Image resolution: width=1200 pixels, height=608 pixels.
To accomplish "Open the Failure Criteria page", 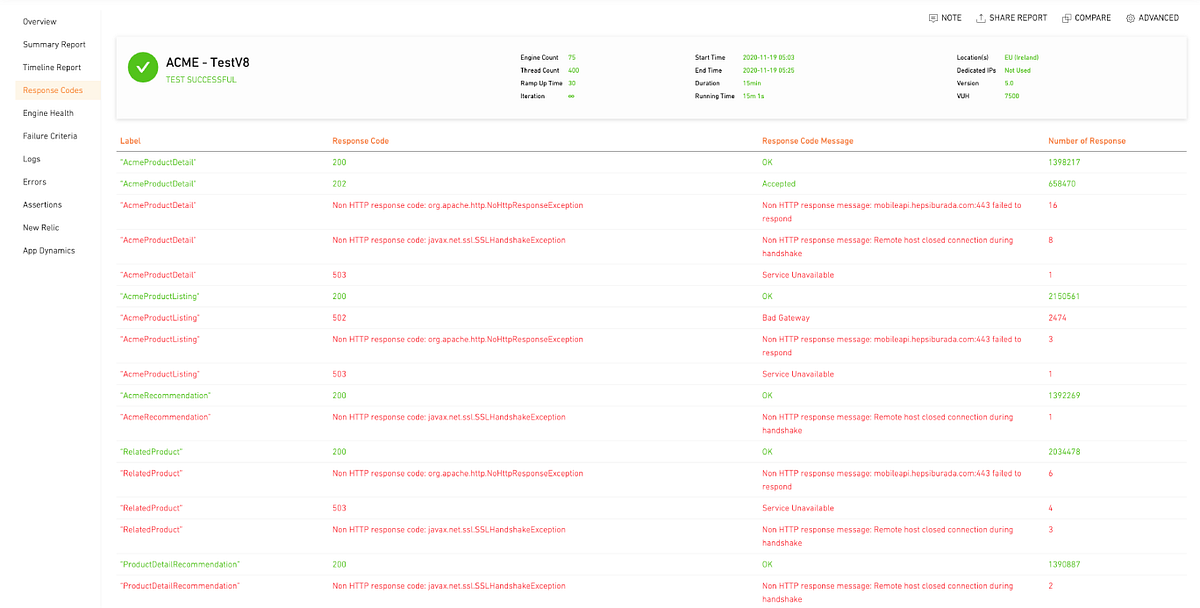I will click(x=52, y=136).
